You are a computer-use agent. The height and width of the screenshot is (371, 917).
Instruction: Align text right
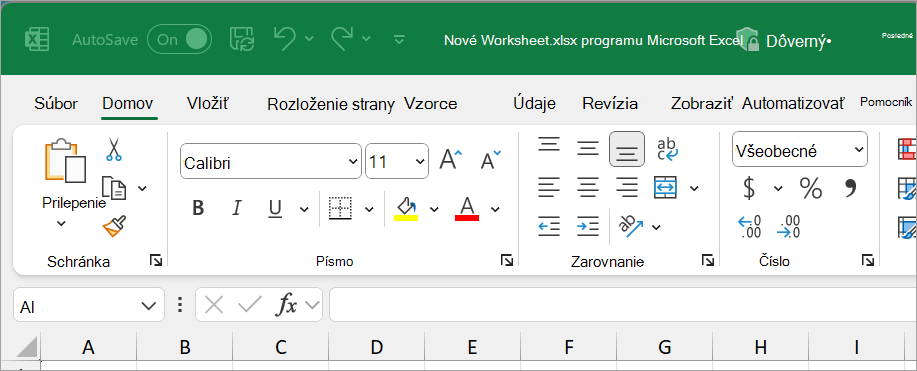pyautogui.click(x=627, y=188)
